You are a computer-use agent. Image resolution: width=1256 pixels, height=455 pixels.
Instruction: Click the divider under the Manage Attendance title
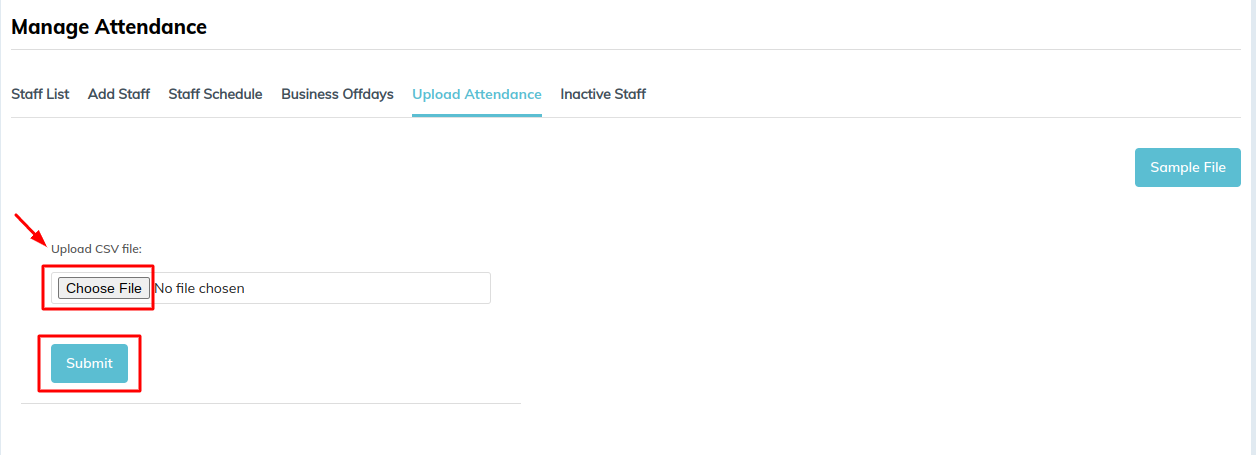[x=626, y=49]
